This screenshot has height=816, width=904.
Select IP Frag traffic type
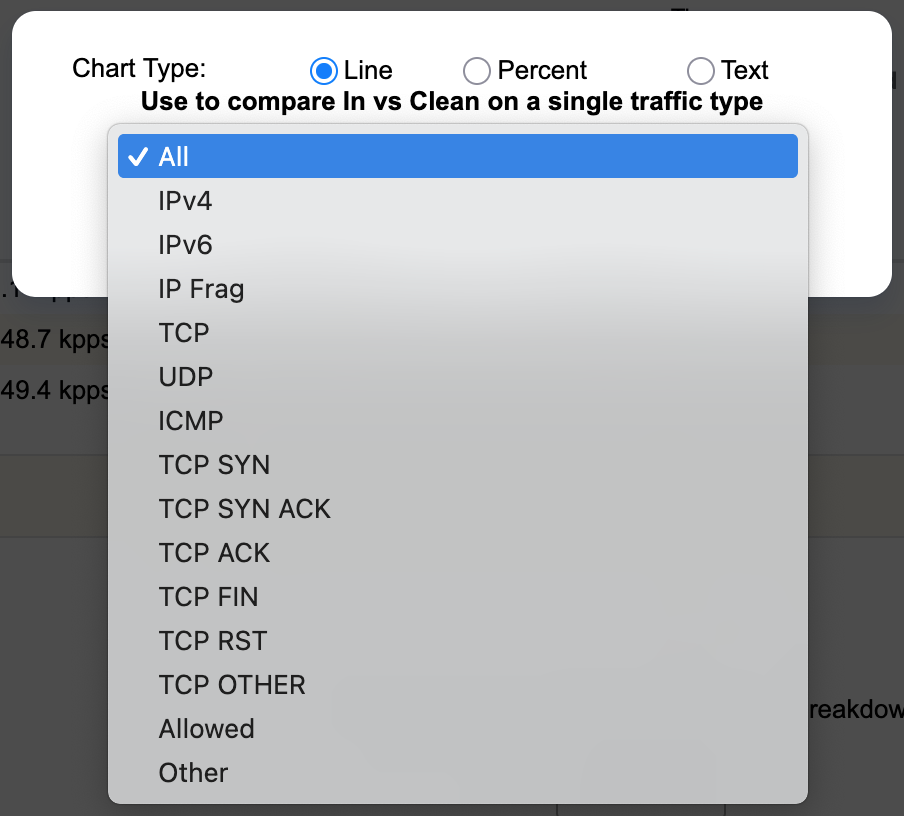(458, 289)
